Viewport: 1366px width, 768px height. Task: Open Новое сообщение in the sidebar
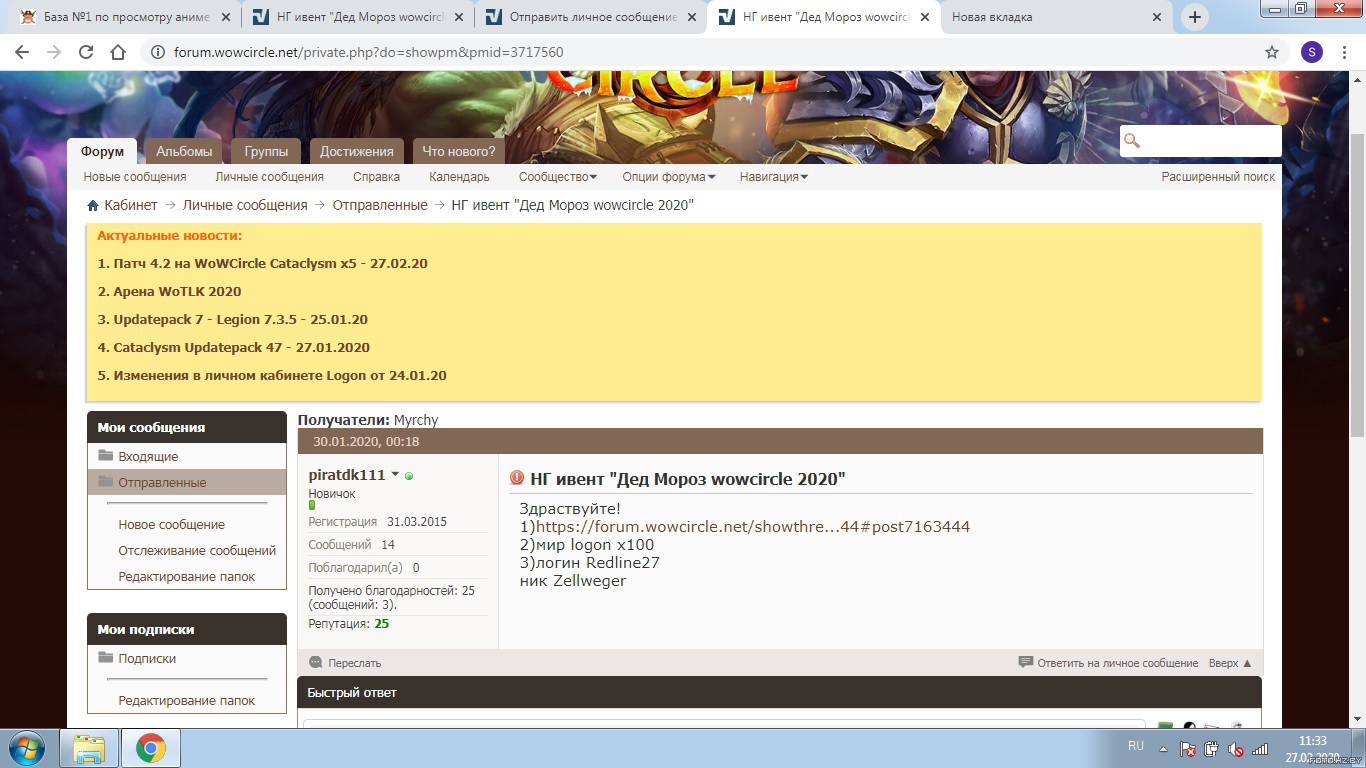(171, 524)
